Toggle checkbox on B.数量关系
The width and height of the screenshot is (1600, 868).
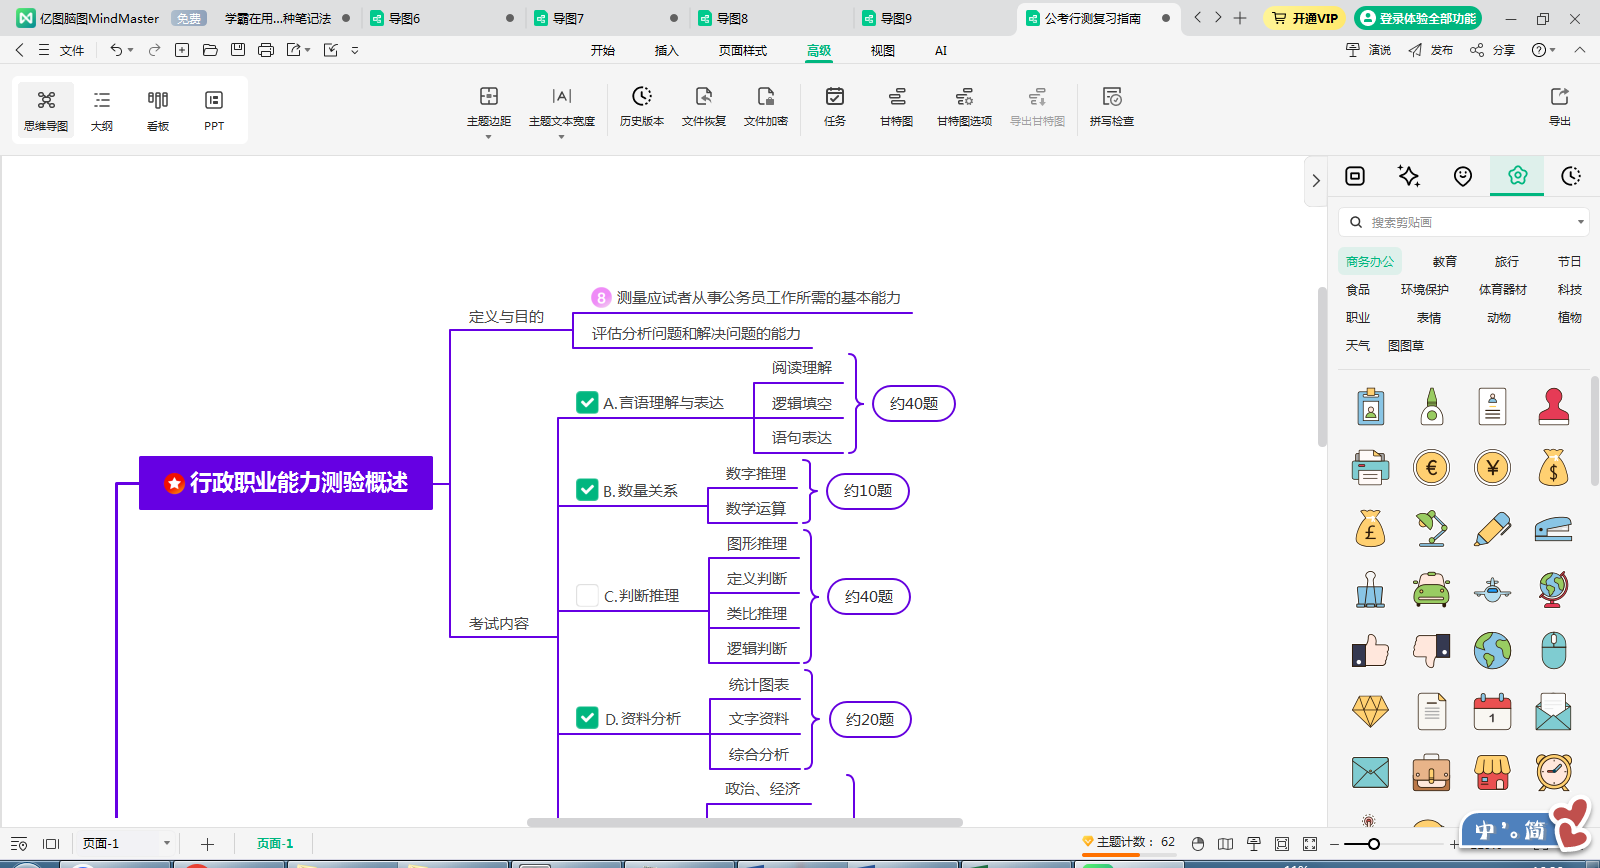coord(588,490)
